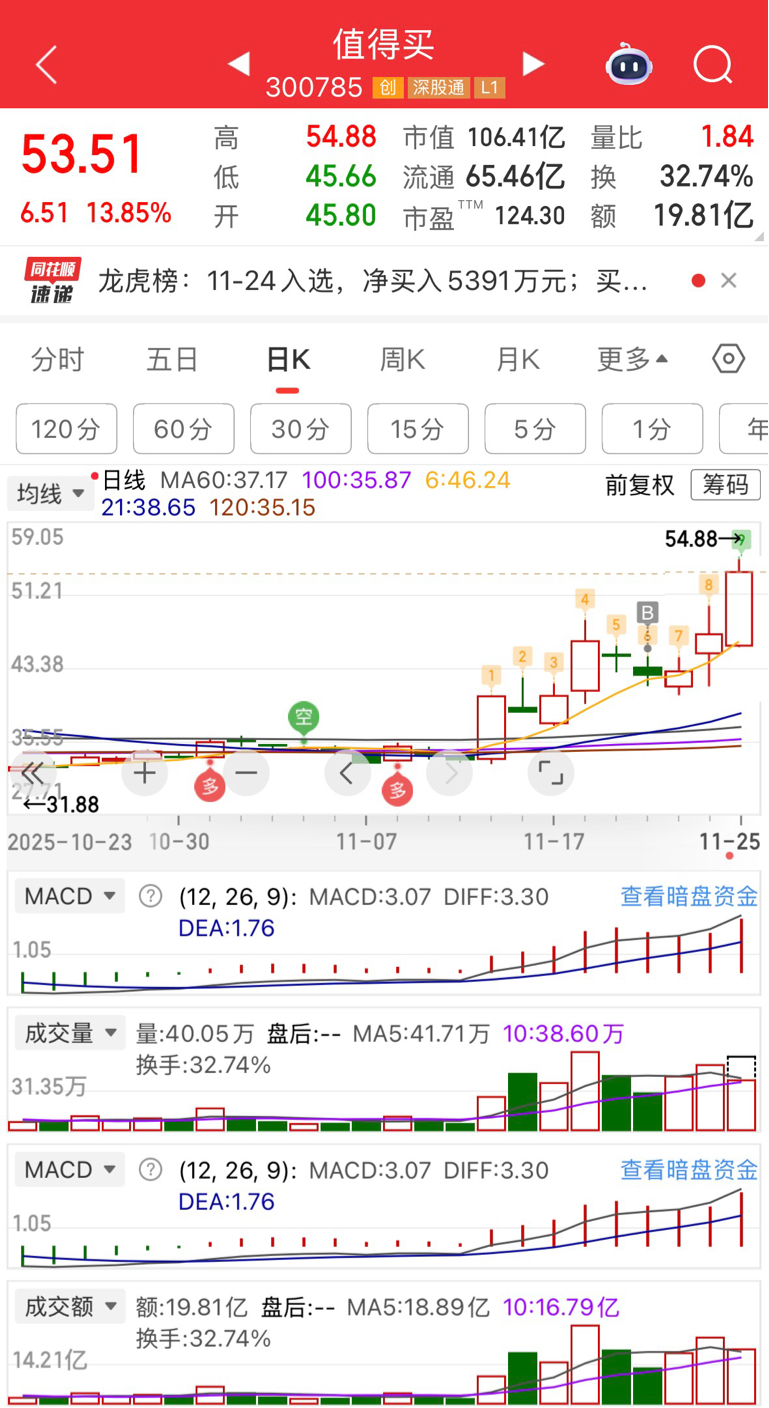Open help for the lower MACD panel
769x1408 pixels.
tap(150, 1169)
